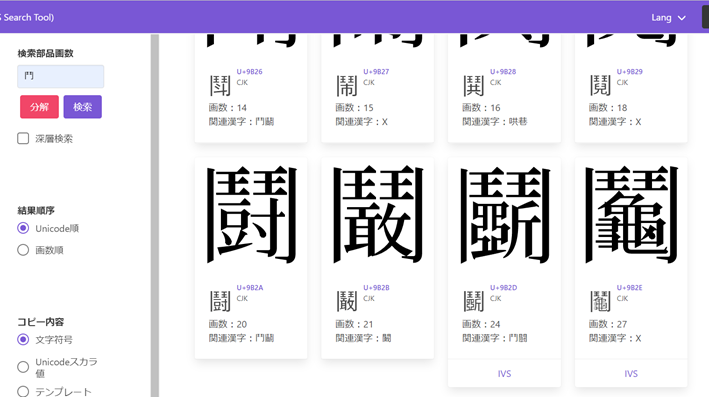Image resolution: width=709 pixels, height=397 pixels.
Task: Click small character next to U+9B28
Action: click(x=473, y=85)
